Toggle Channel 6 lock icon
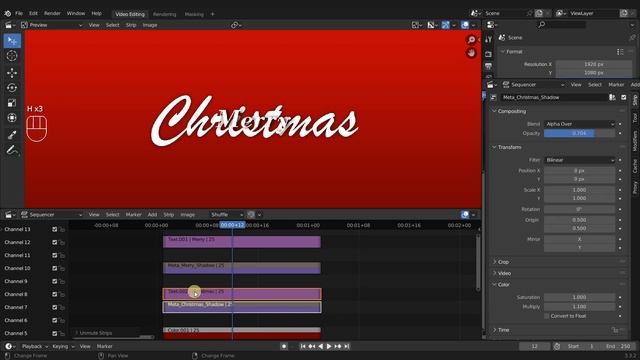Screen dimensions: 640x360 [62, 320]
